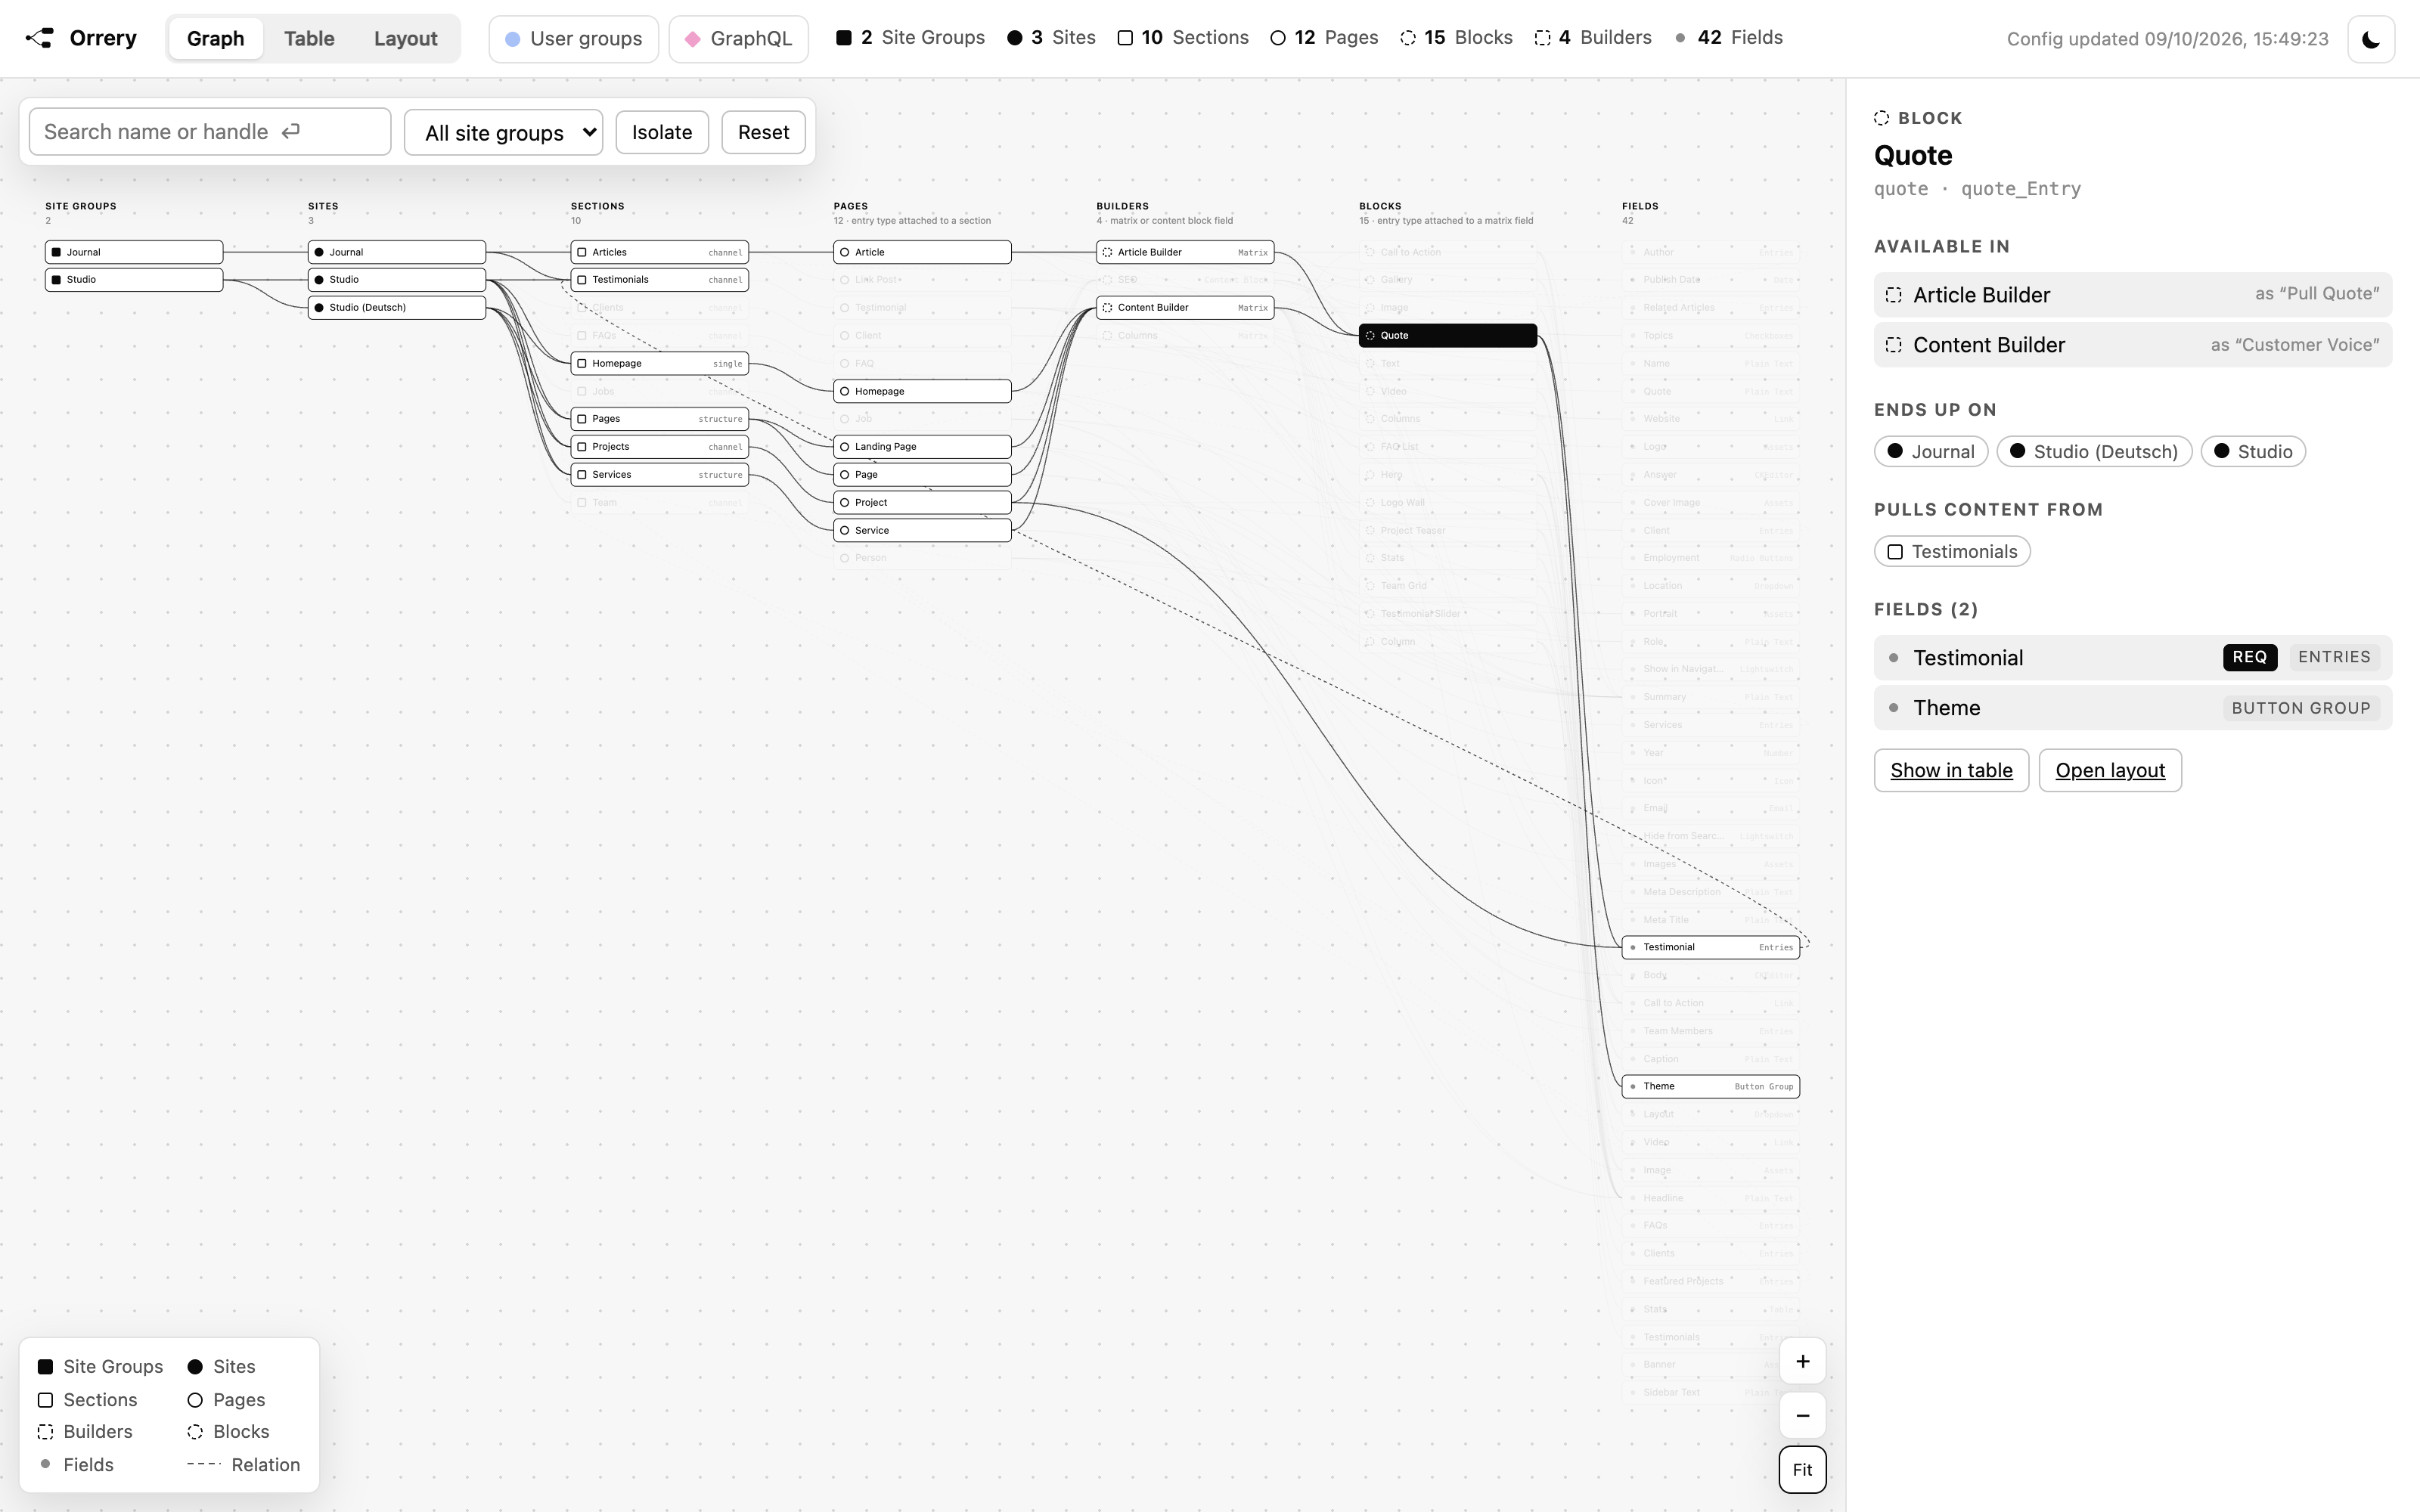2420x1512 pixels.
Task: Select the Landing Page node
Action: pyautogui.click(x=922, y=446)
